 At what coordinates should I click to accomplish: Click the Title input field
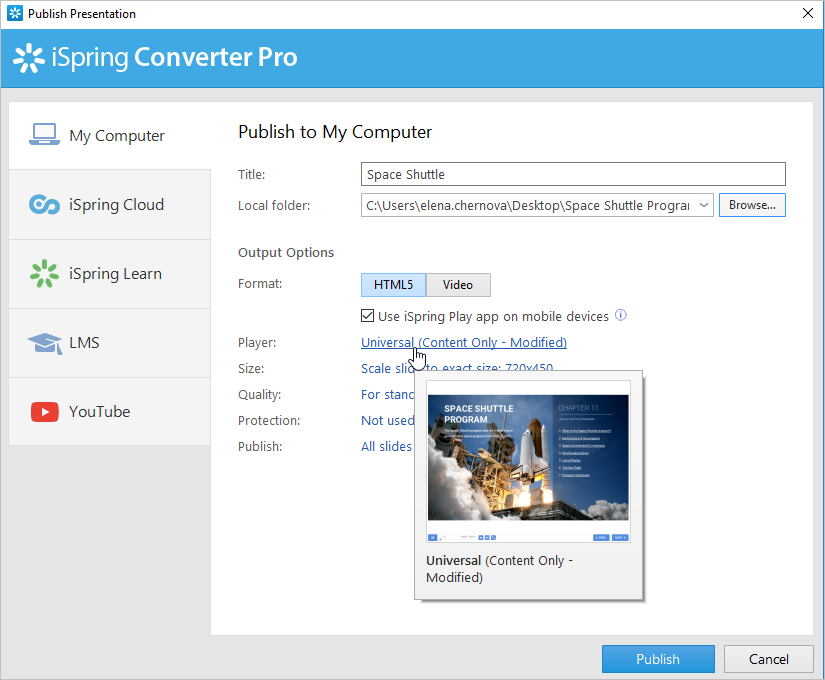573,174
